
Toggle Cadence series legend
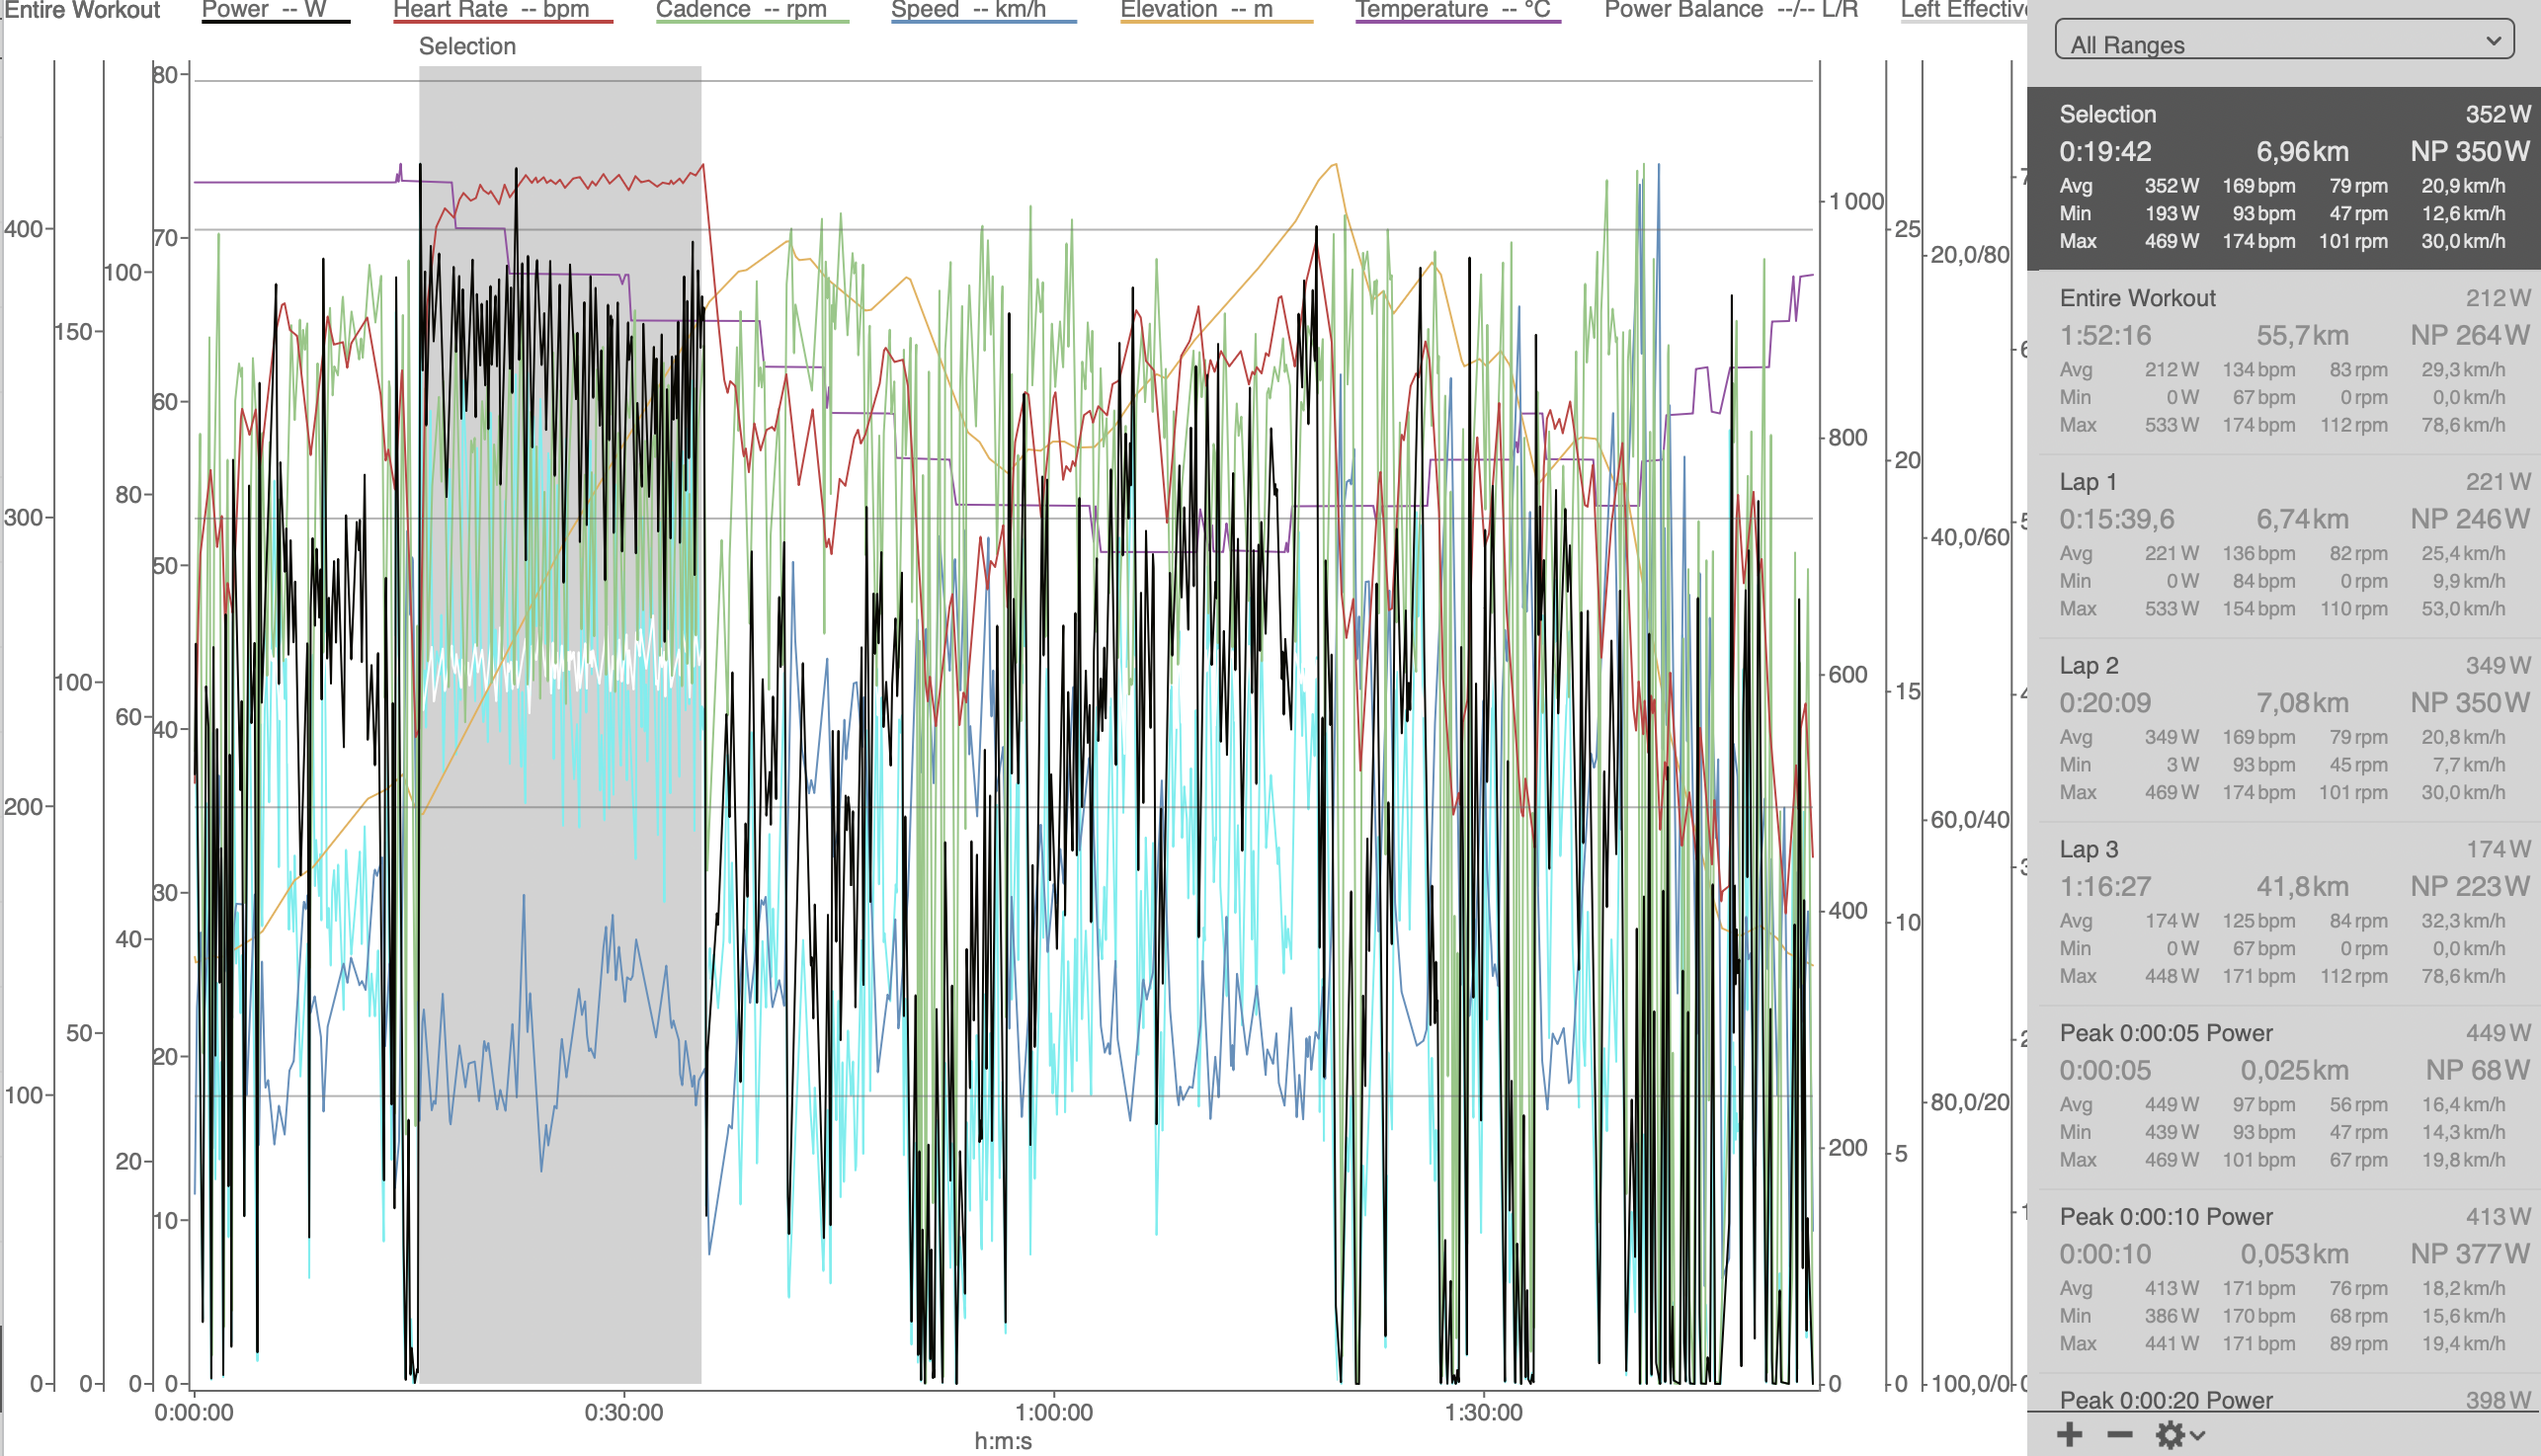point(741,10)
